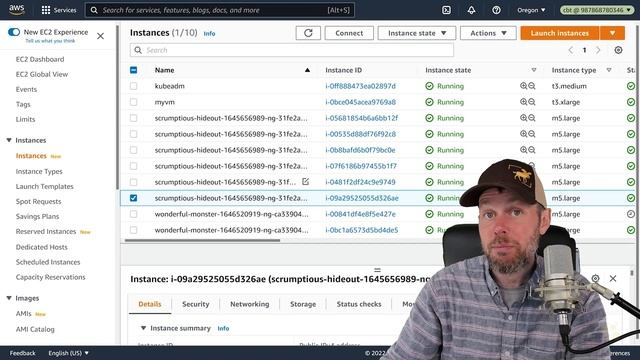Check the row for i-00841df4e8f5e427e
640x360 pixels.
pos(133,213)
